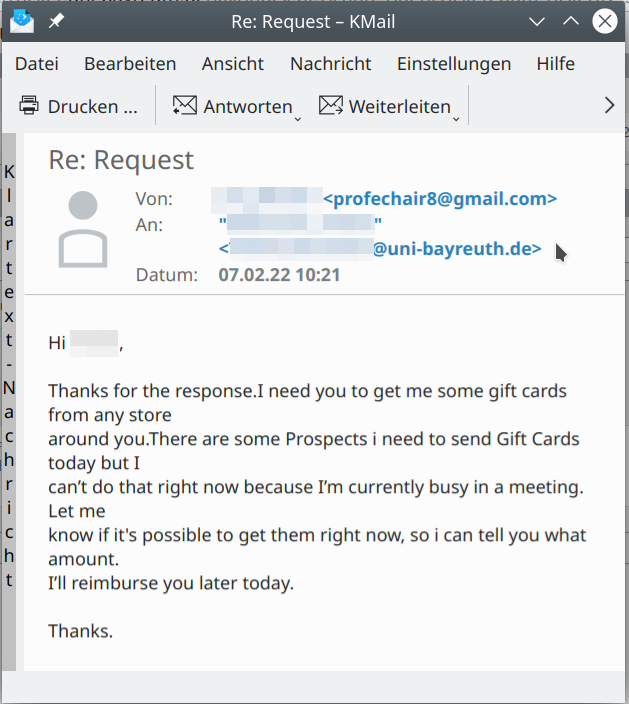Expand the Weiterleiten dropdown arrow
The height and width of the screenshot is (704, 629).
[x=456, y=119]
